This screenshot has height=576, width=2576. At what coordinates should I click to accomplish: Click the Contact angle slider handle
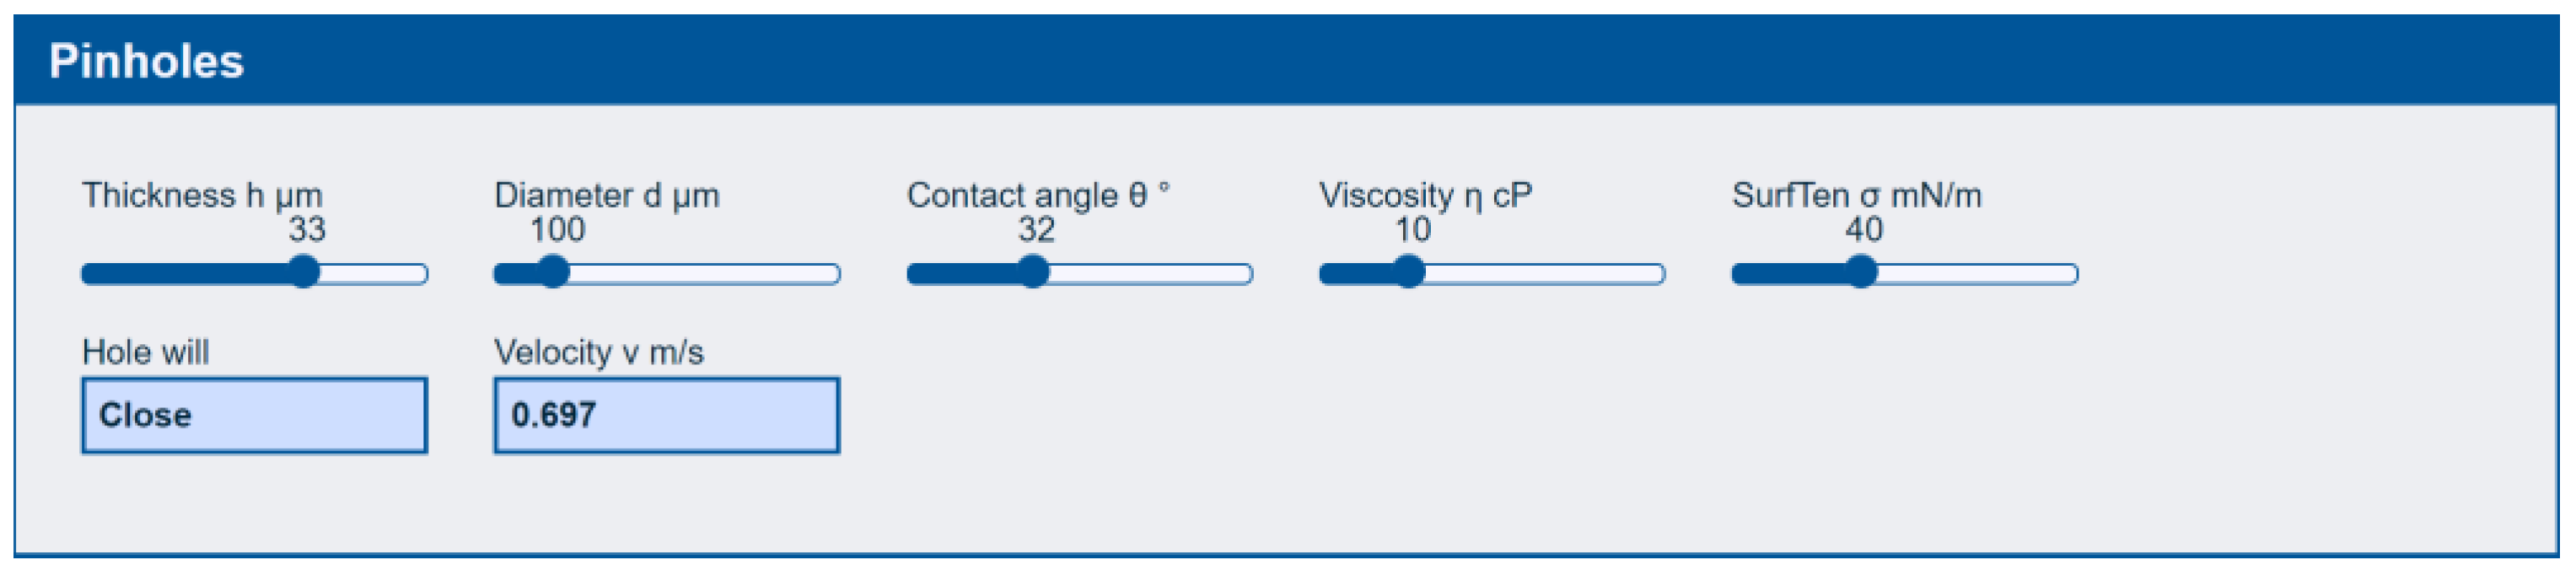point(1033,272)
